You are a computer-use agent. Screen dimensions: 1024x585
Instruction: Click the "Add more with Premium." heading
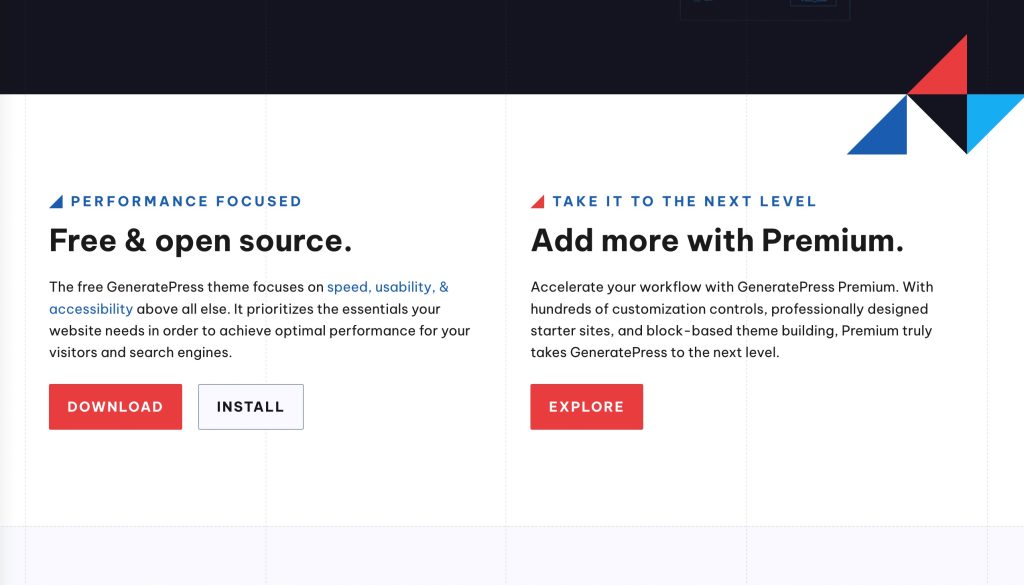tap(717, 240)
